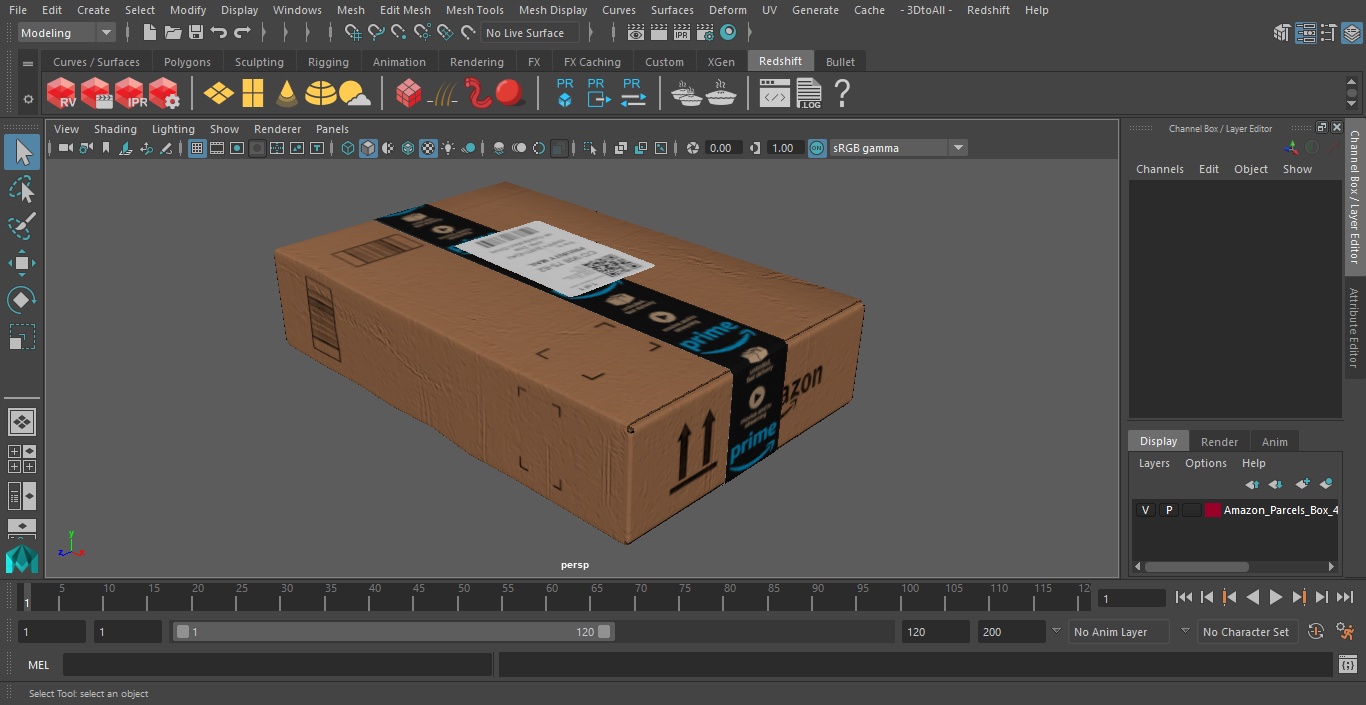Switch to the Render layer tab
Image resolution: width=1366 pixels, height=705 pixels.
pos(1219,442)
